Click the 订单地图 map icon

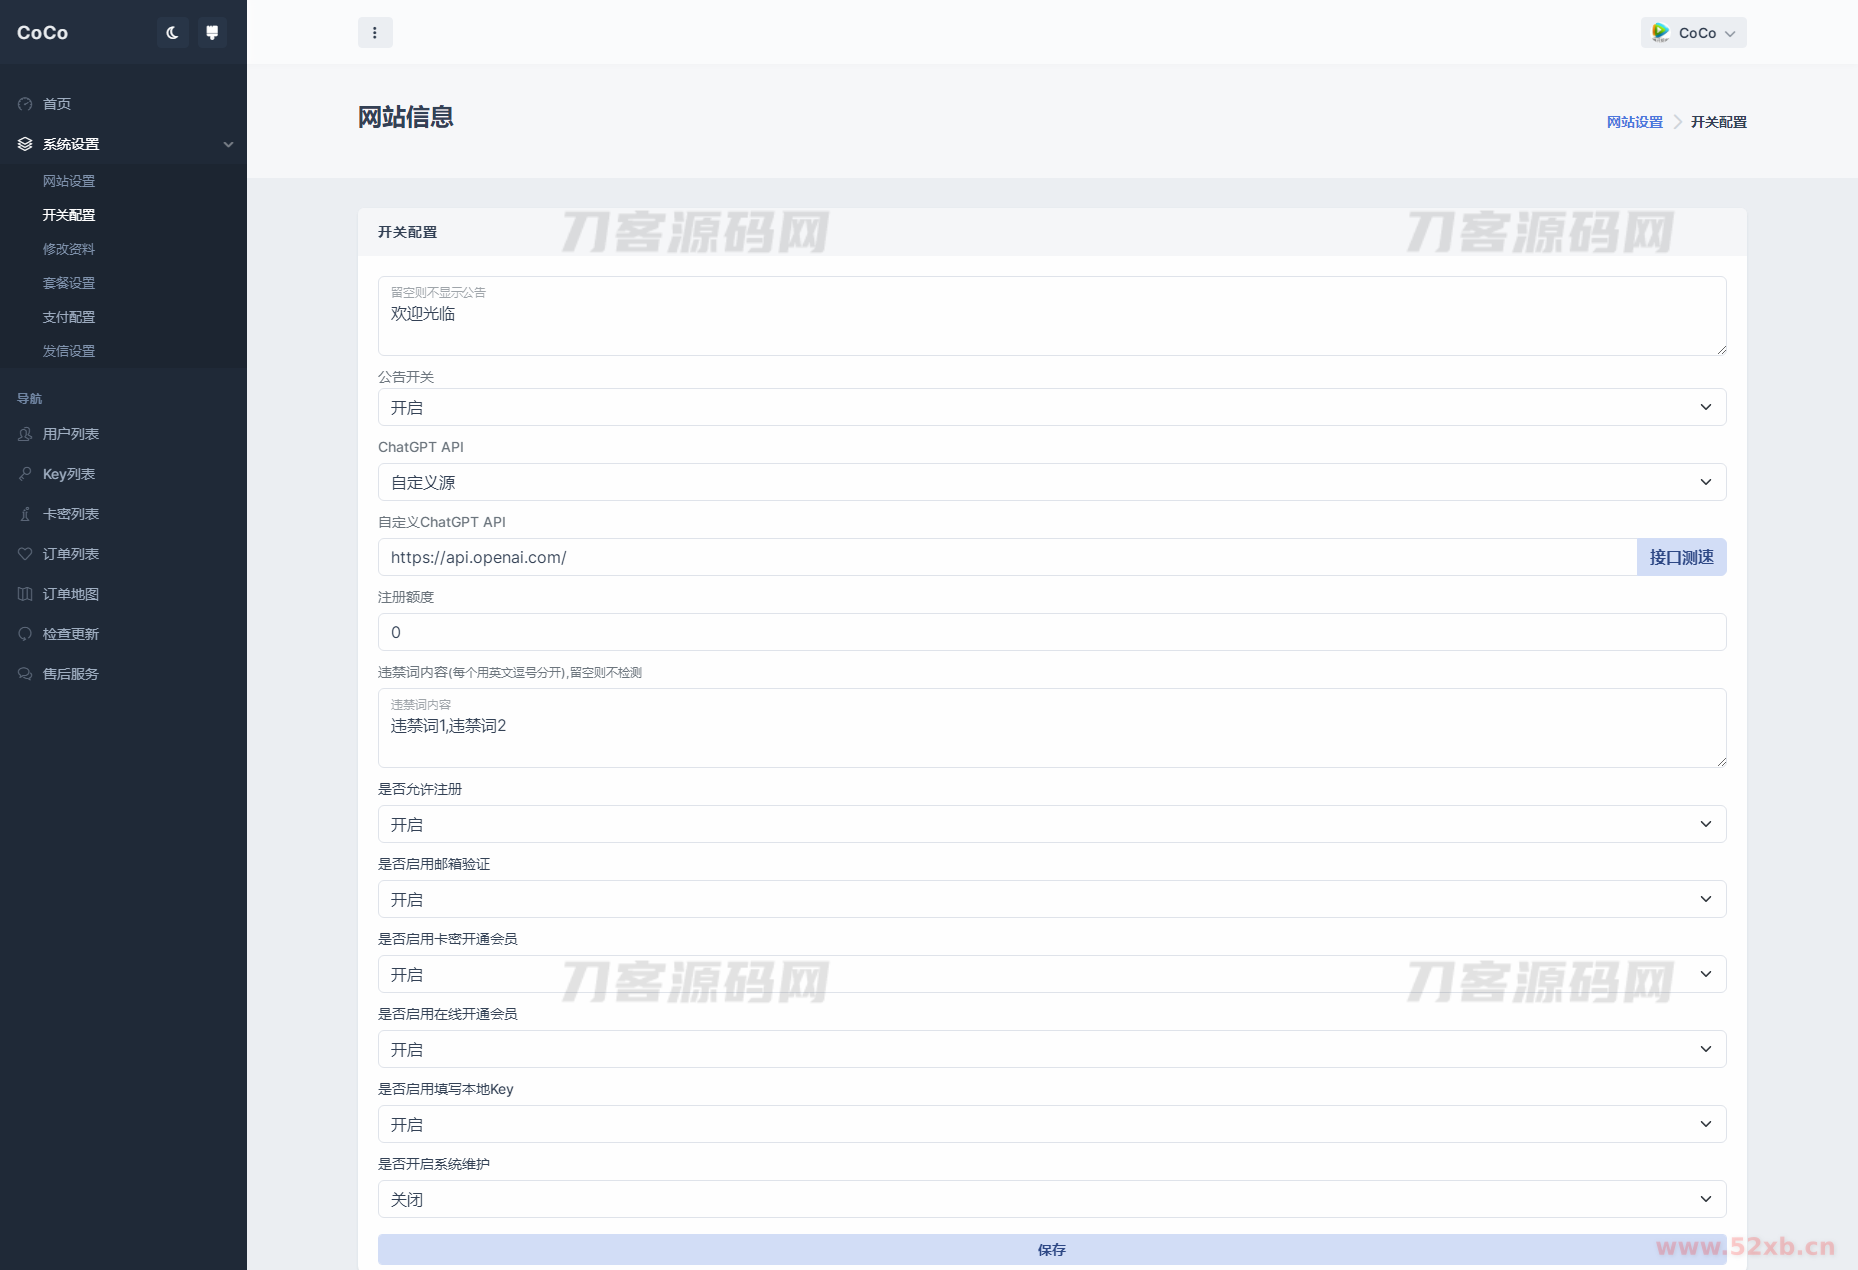[25, 594]
